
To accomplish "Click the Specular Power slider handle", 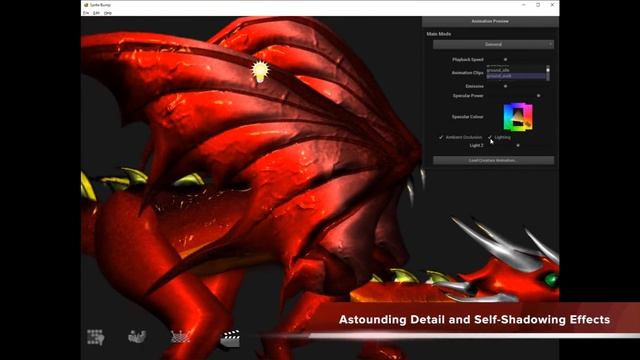I will click(538, 96).
